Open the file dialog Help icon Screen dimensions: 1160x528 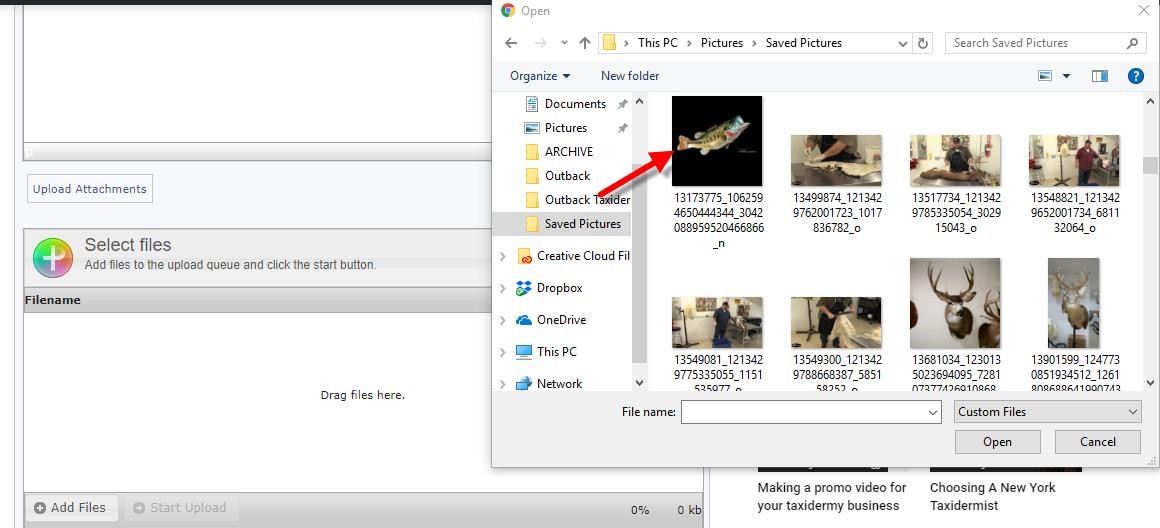(x=1135, y=76)
